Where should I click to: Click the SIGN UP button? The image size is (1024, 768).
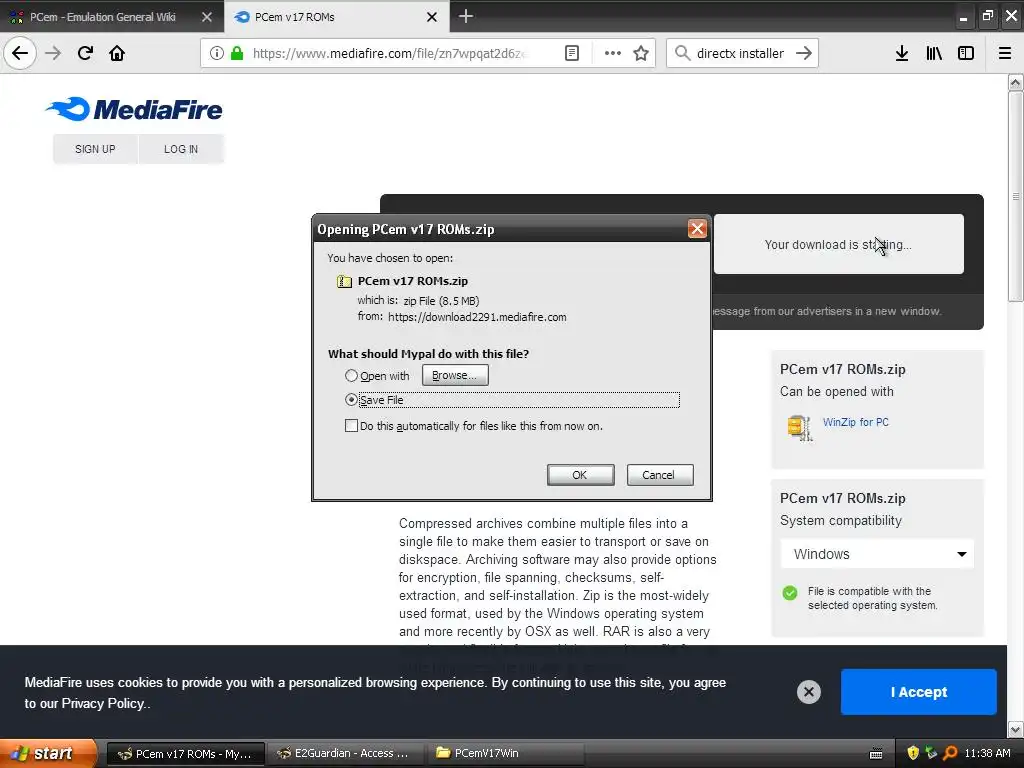(x=95, y=149)
